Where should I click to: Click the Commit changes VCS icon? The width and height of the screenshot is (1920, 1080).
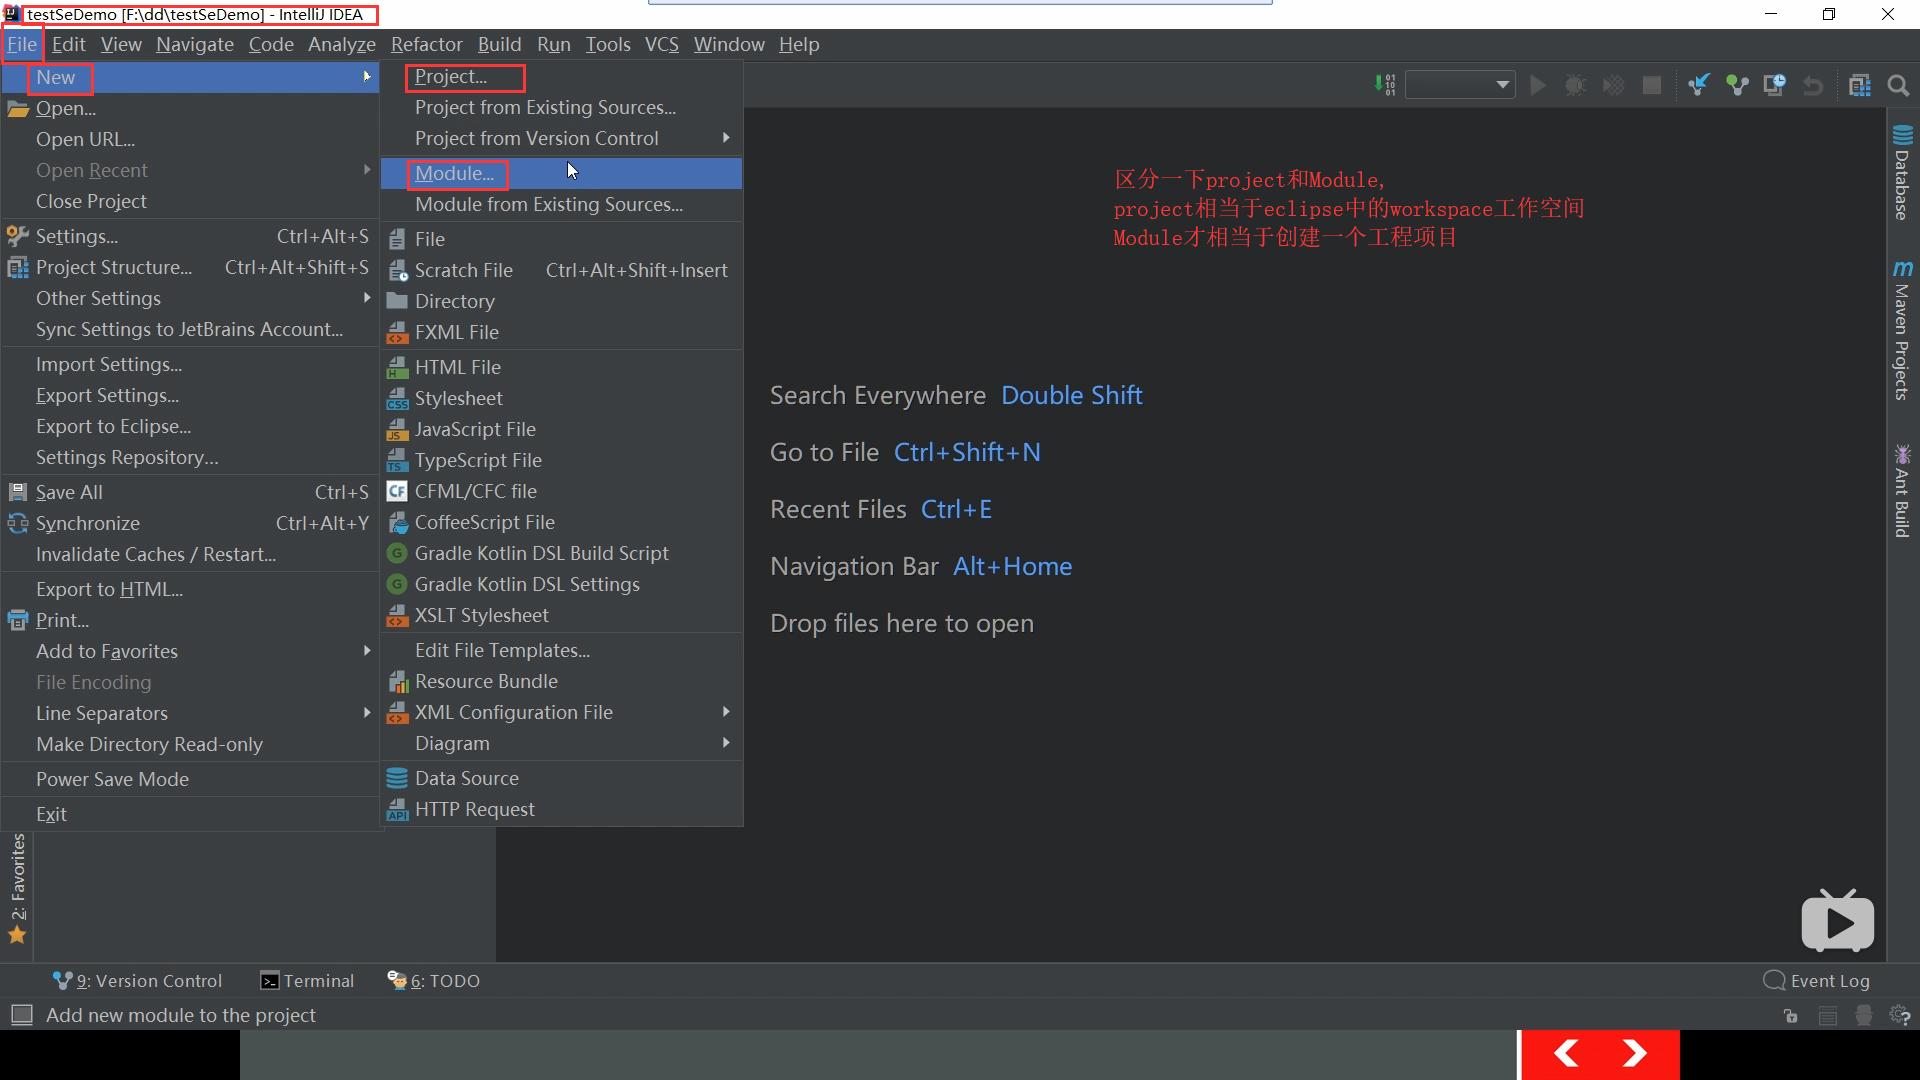(x=1737, y=86)
